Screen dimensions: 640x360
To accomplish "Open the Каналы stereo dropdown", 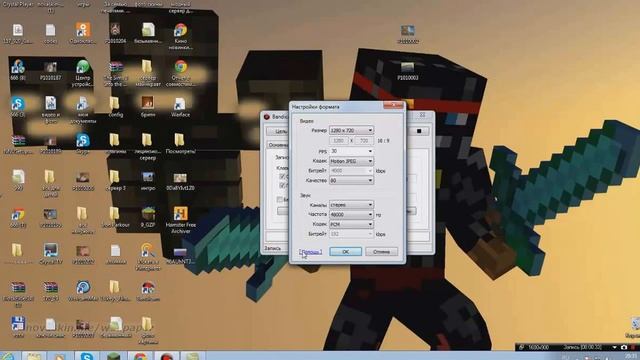I will point(351,204).
